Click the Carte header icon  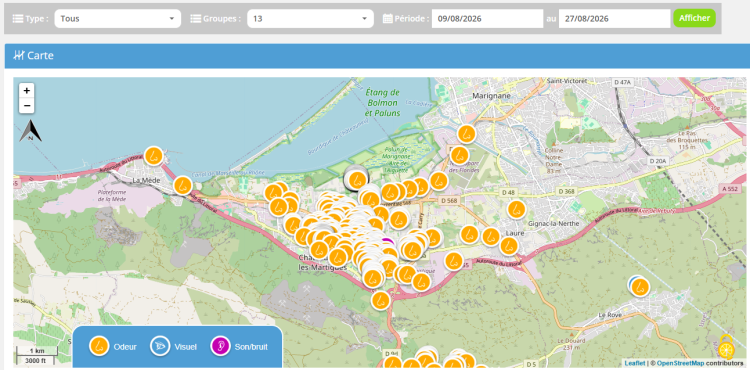tap(19, 55)
